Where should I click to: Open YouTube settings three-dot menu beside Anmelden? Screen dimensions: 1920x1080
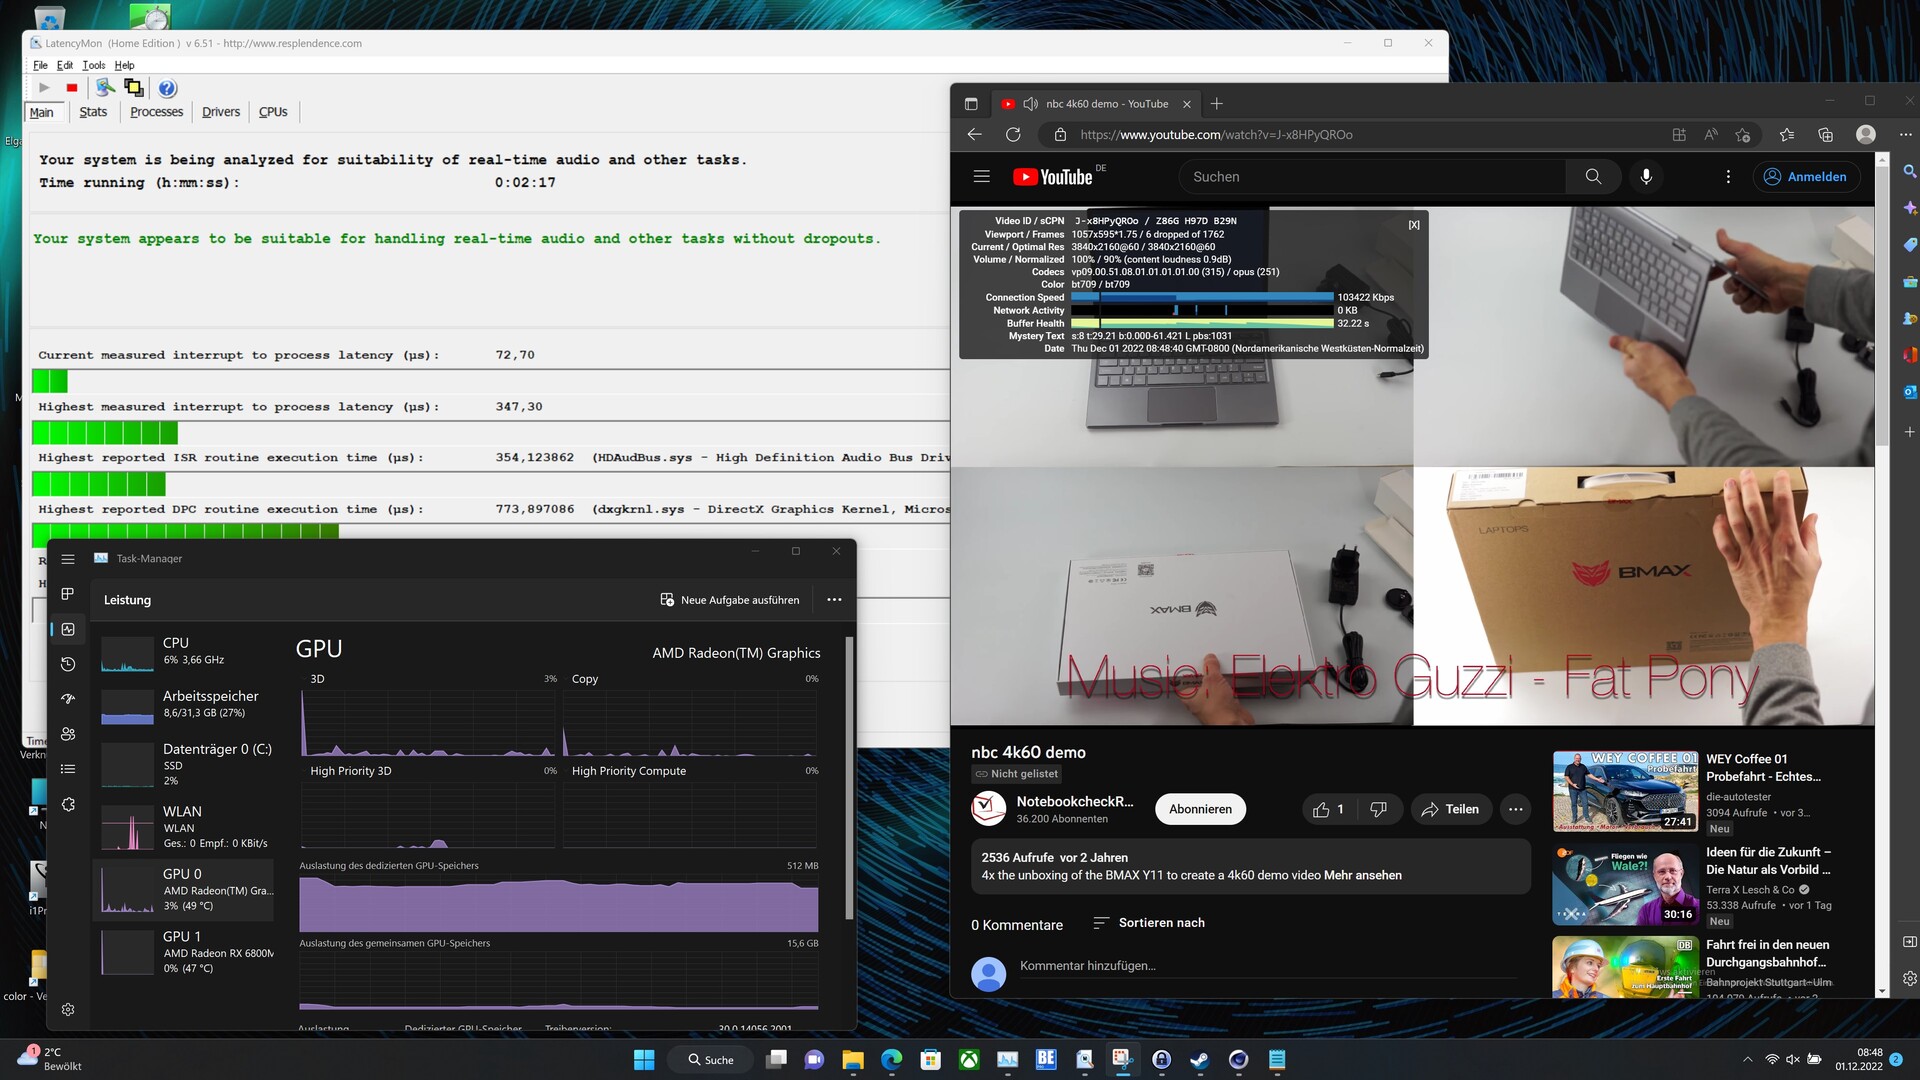tap(1728, 177)
